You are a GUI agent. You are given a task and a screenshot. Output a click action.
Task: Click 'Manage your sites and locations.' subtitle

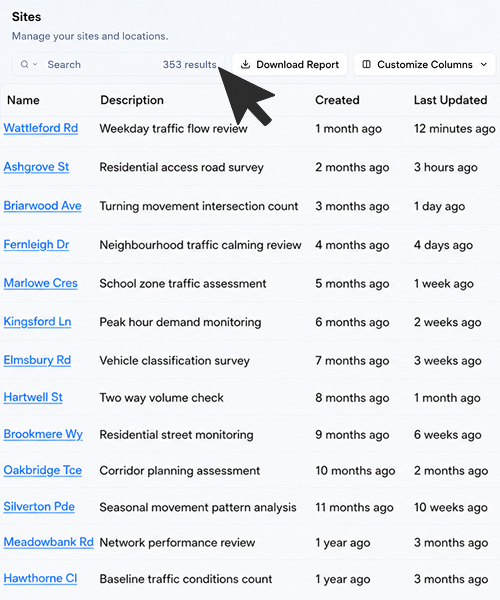click(x=90, y=36)
